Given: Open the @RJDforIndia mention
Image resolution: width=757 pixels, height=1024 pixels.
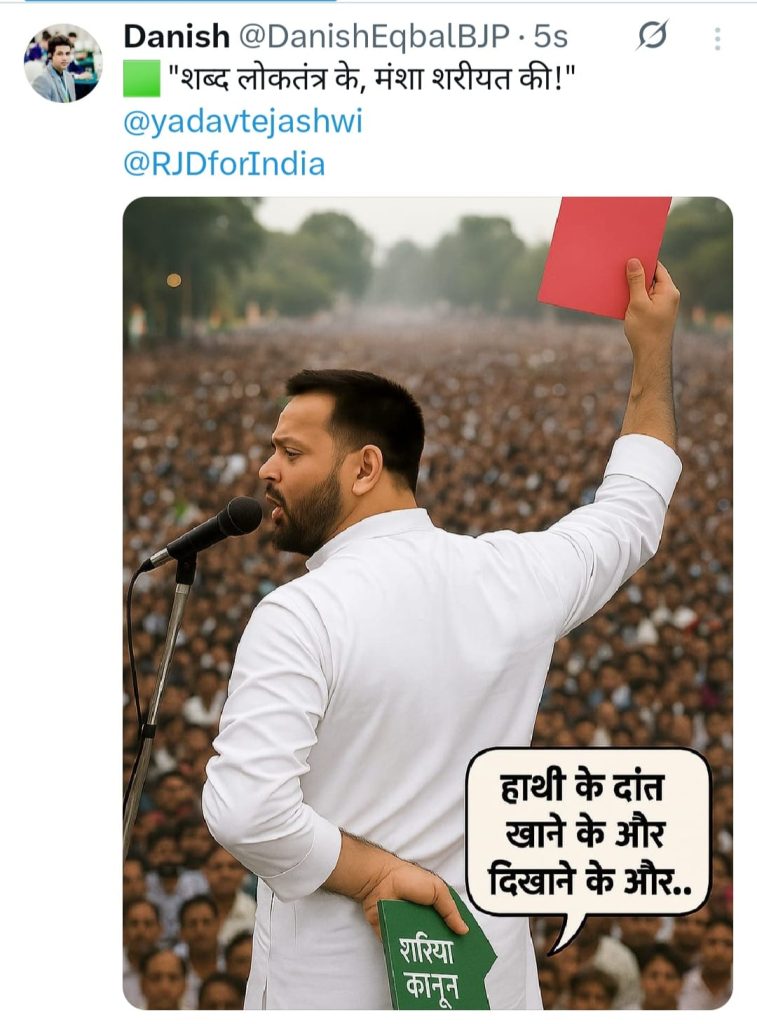Looking at the screenshot, I should [x=224, y=164].
